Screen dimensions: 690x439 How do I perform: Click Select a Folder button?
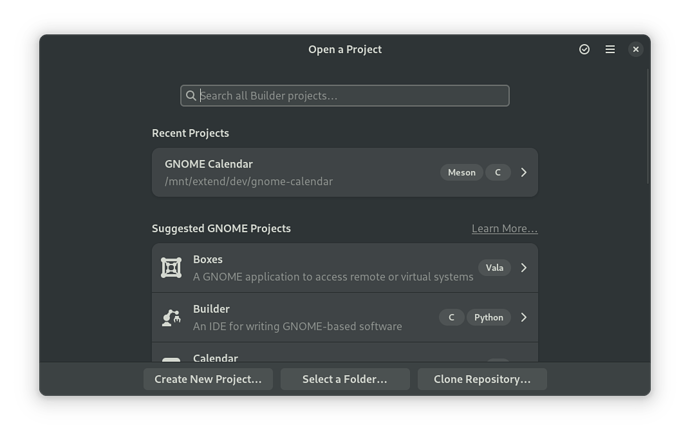coord(345,379)
